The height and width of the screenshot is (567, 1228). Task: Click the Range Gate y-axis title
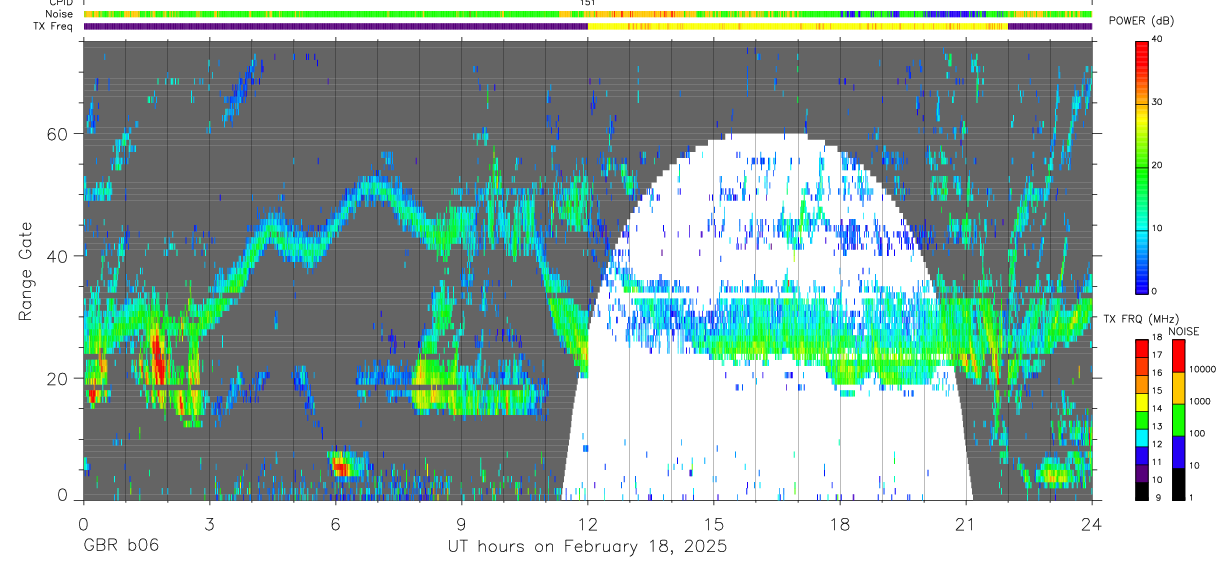[26, 271]
